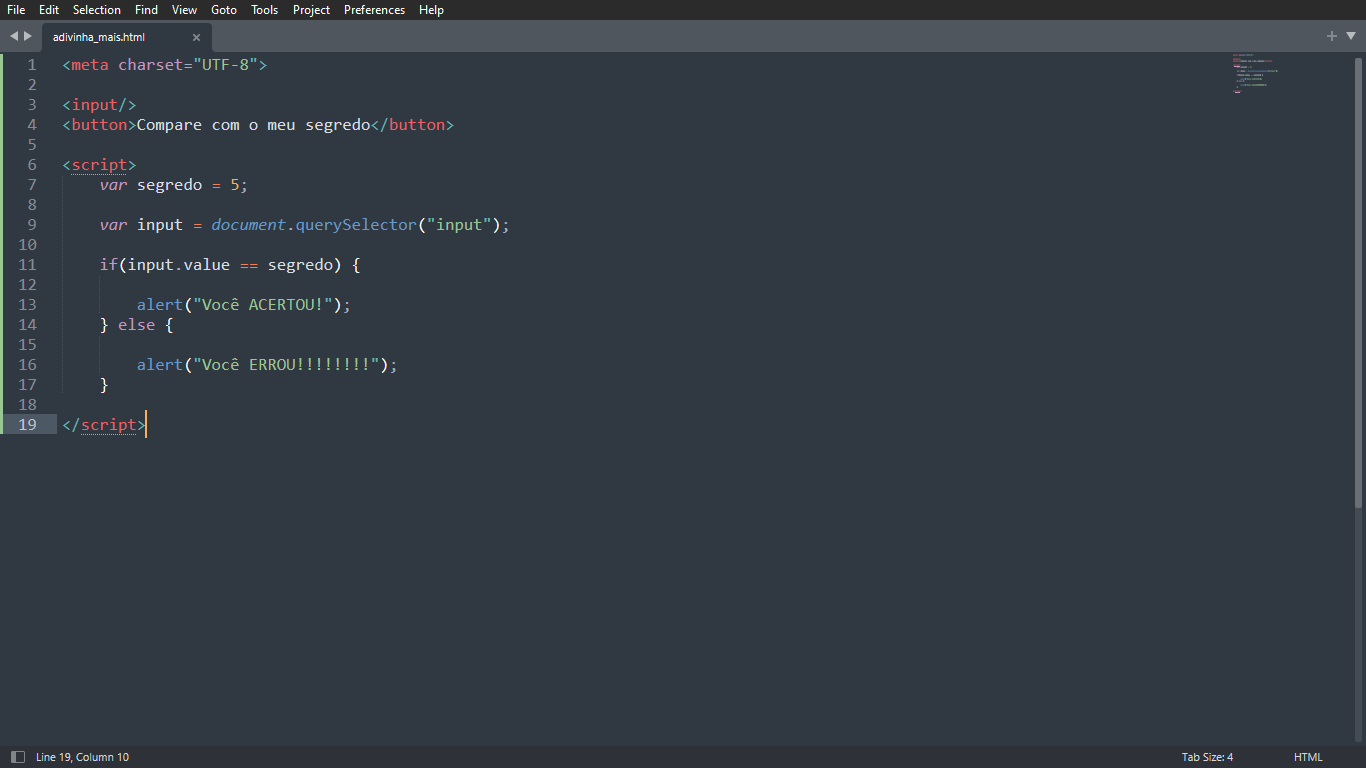Viewport: 1366px width, 768px height.
Task: Click "Você ACERTOU!" alert string
Action: [x=263, y=305]
